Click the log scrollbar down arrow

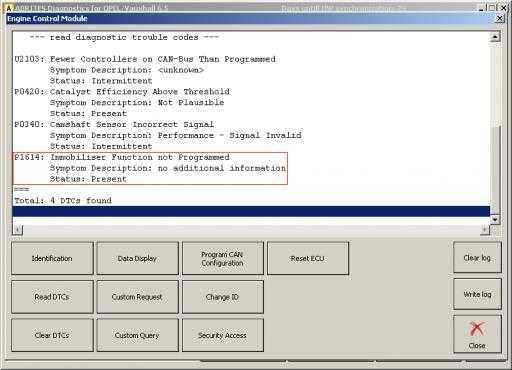(x=495, y=219)
